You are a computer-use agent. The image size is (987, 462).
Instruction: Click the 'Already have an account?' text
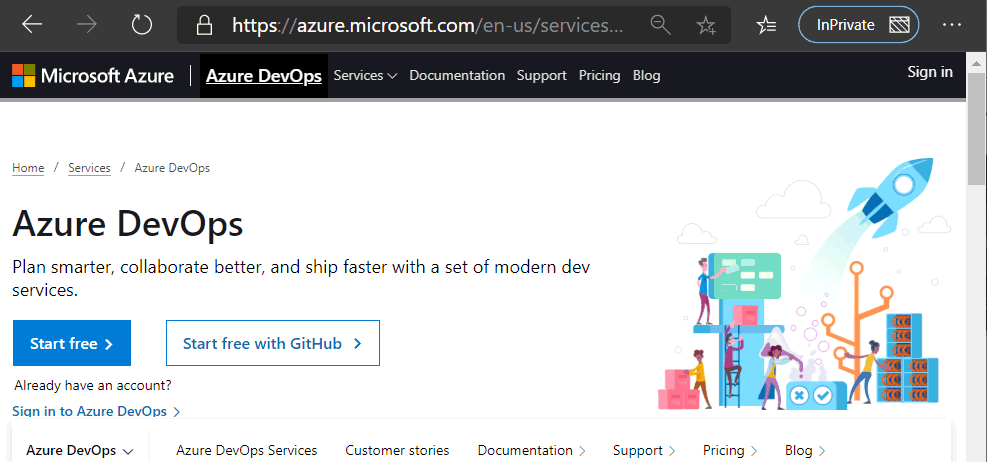click(x=93, y=385)
